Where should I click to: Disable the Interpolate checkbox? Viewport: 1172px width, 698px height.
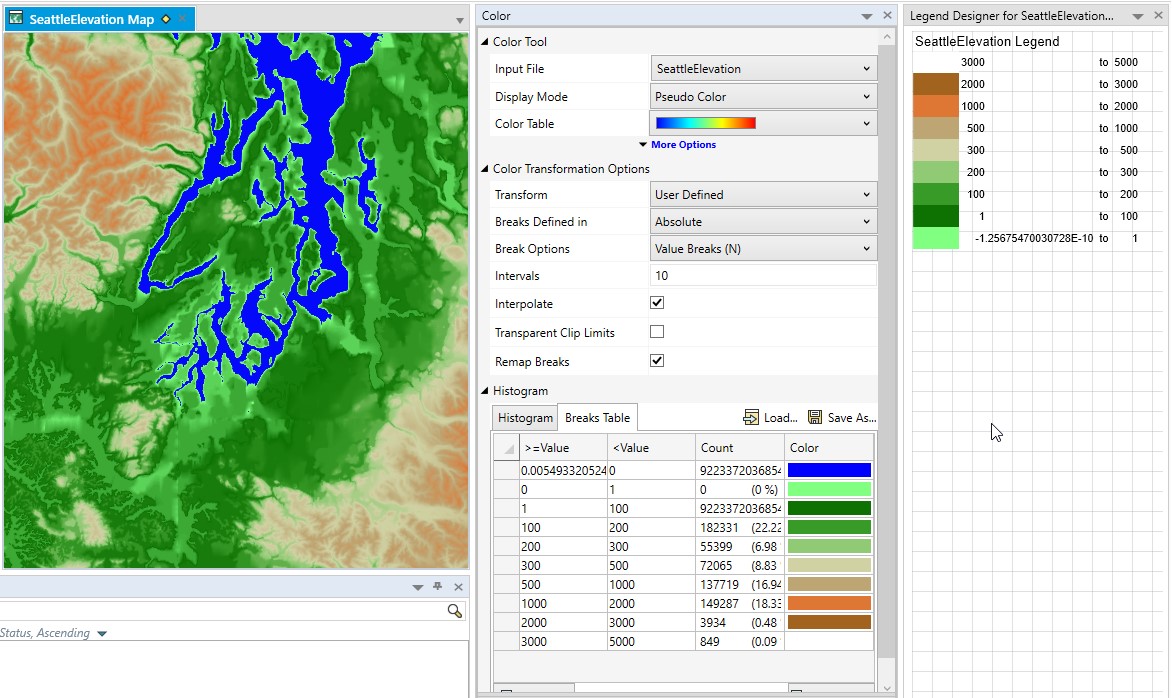pos(657,303)
